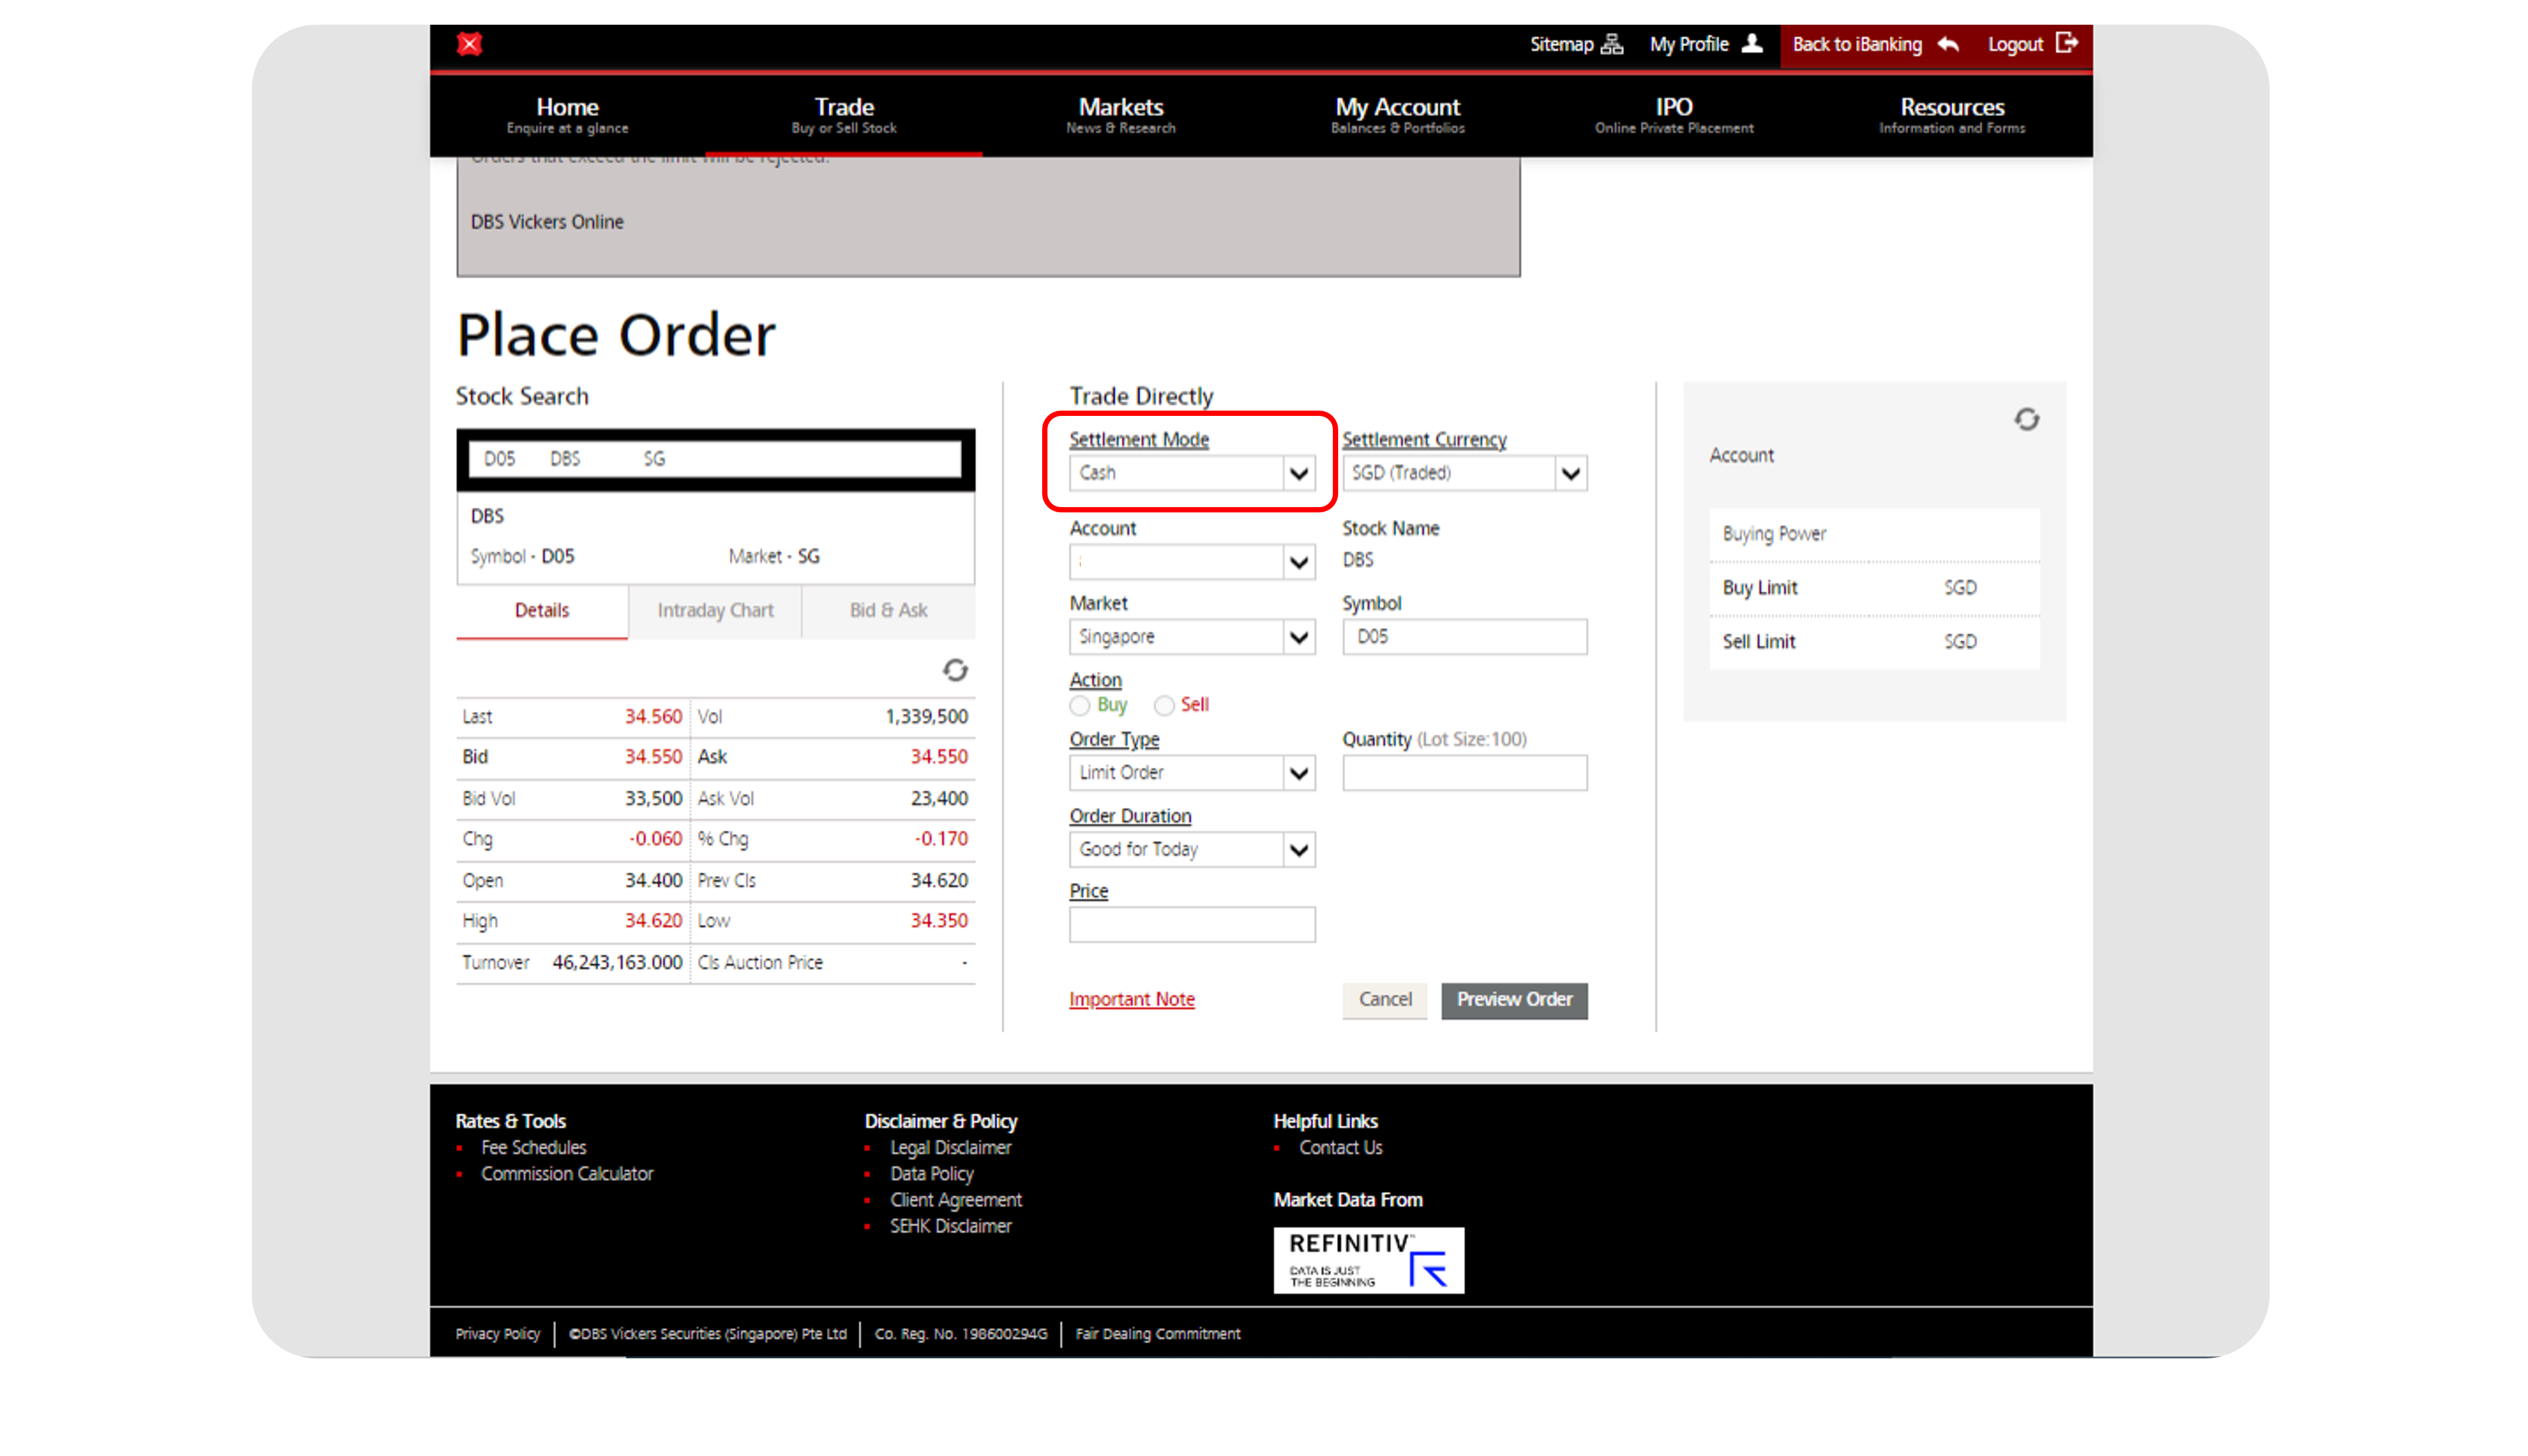Open the Commission Calculator footer link
The width and height of the screenshot is (2528, 1456).
click(x=567, y=1174)
